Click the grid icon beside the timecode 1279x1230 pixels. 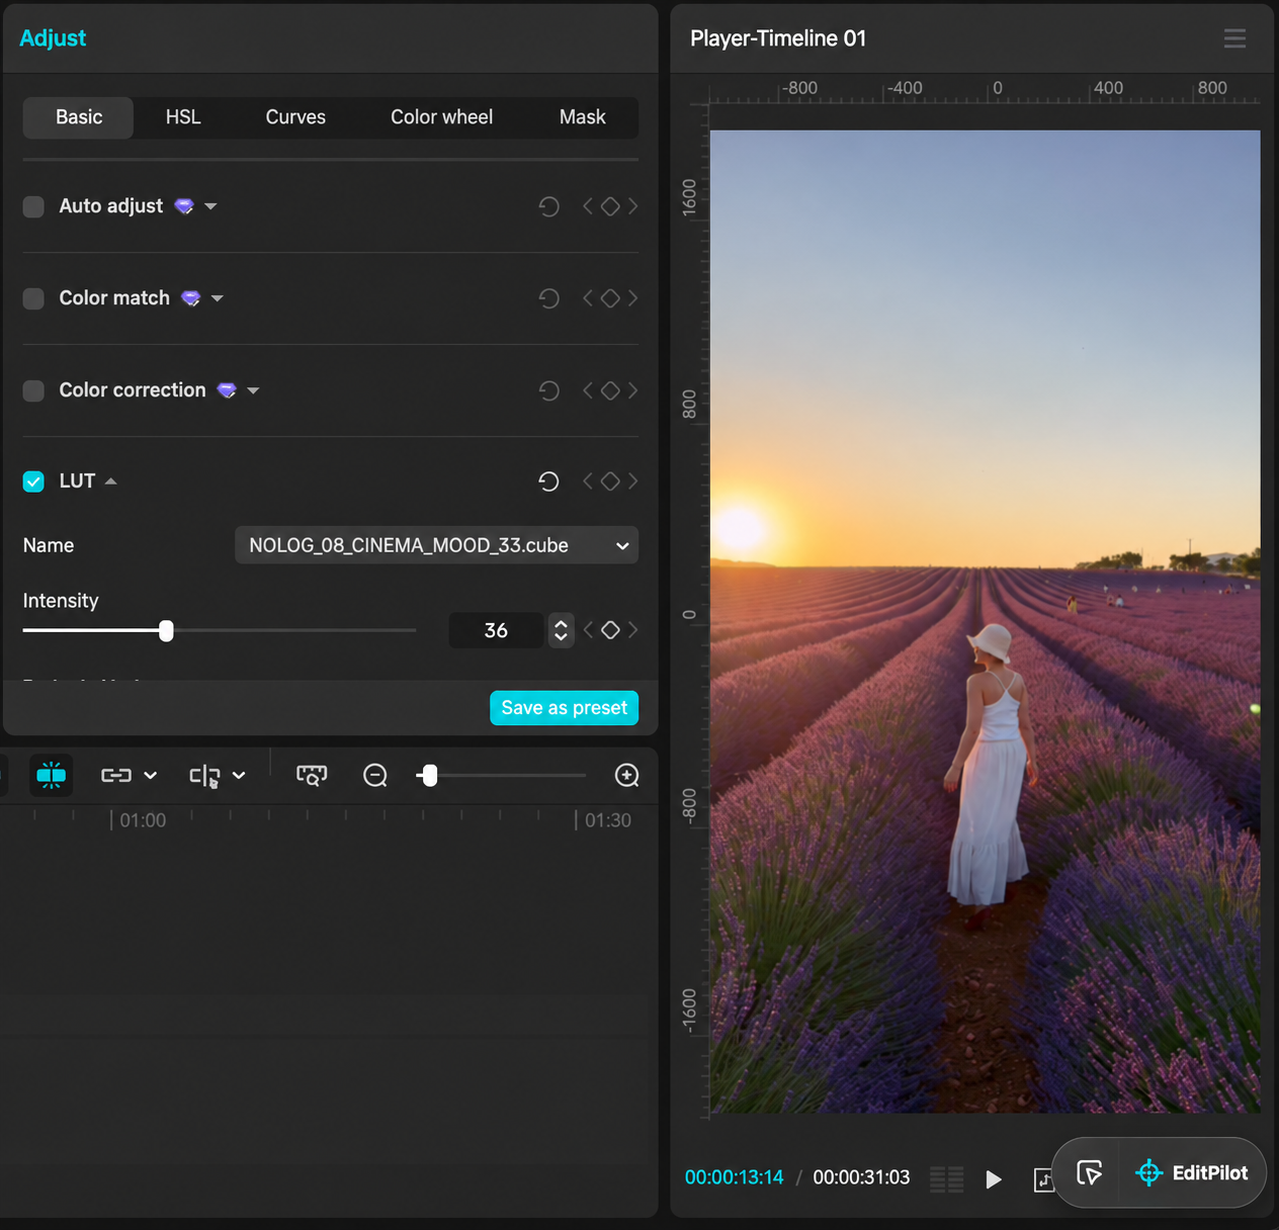click(946, 1179)
